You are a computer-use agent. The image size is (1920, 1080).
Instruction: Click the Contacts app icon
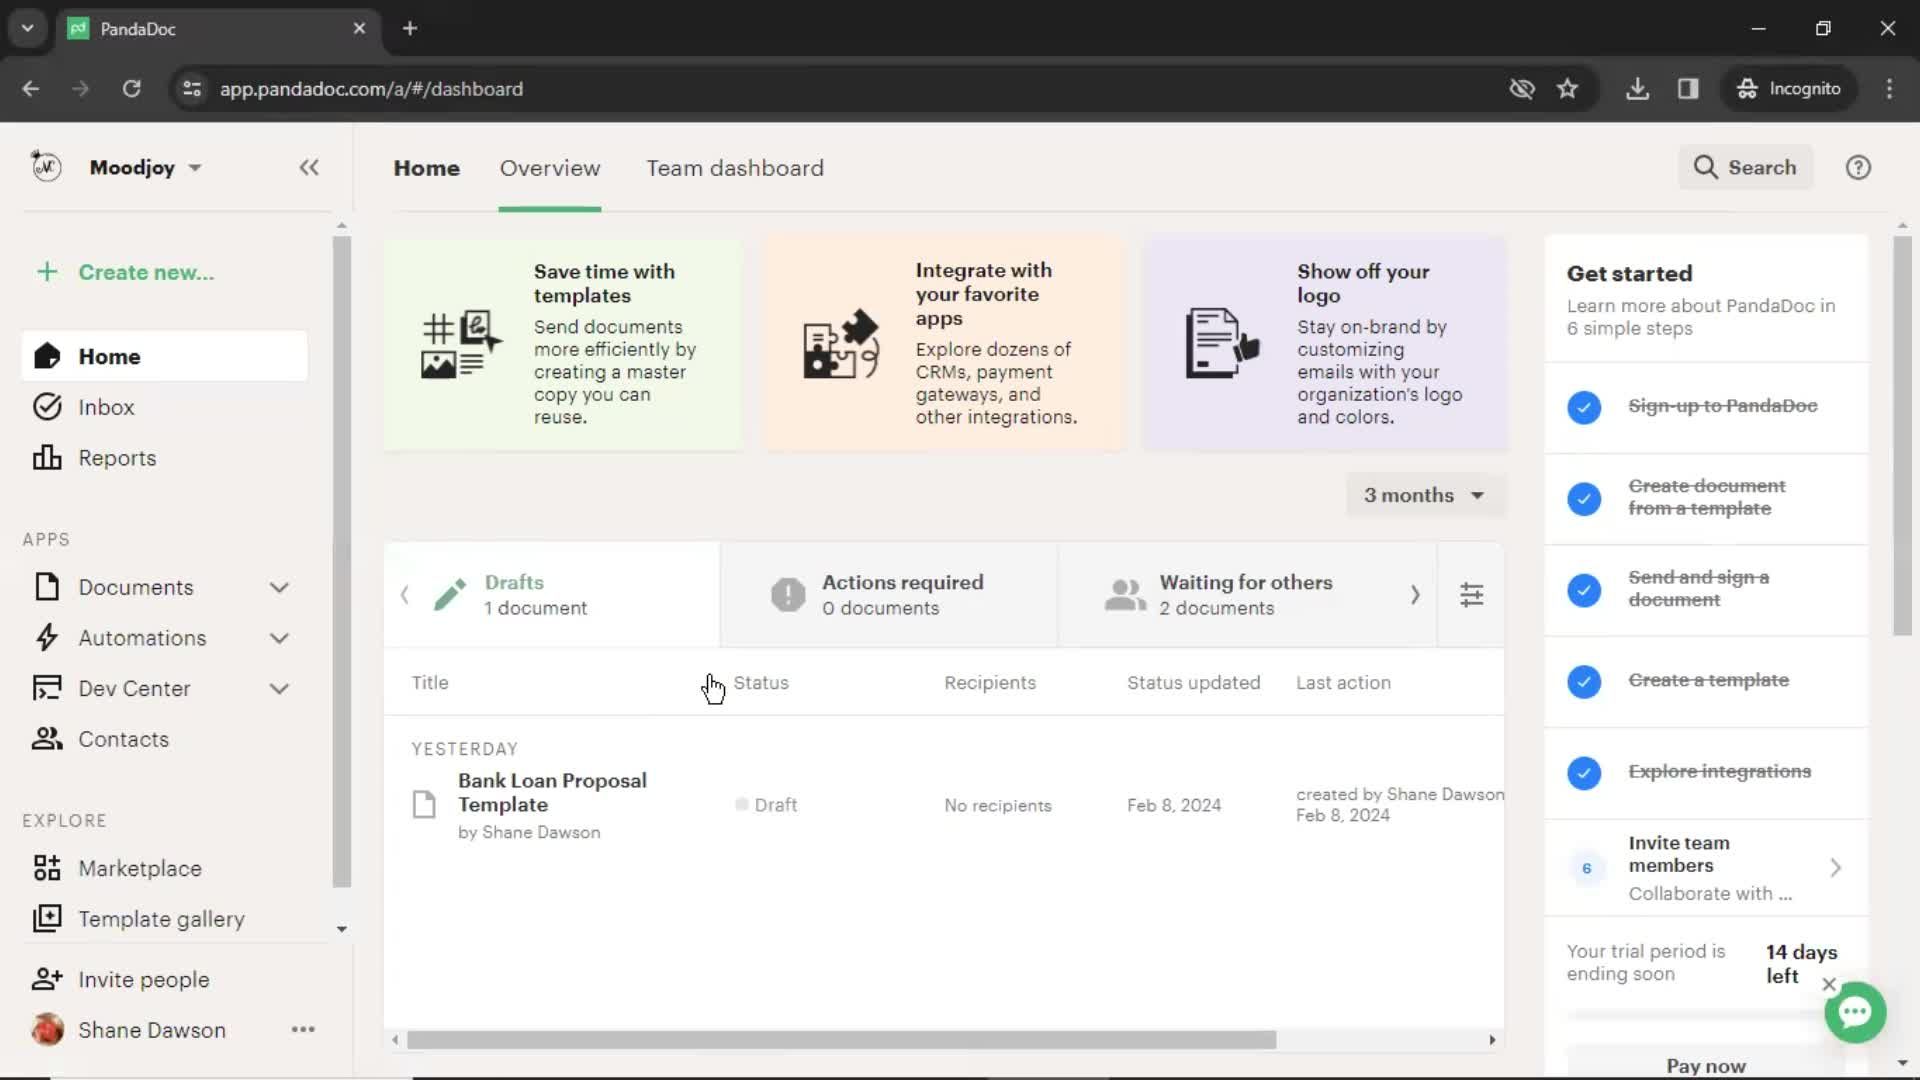point(46,738)
